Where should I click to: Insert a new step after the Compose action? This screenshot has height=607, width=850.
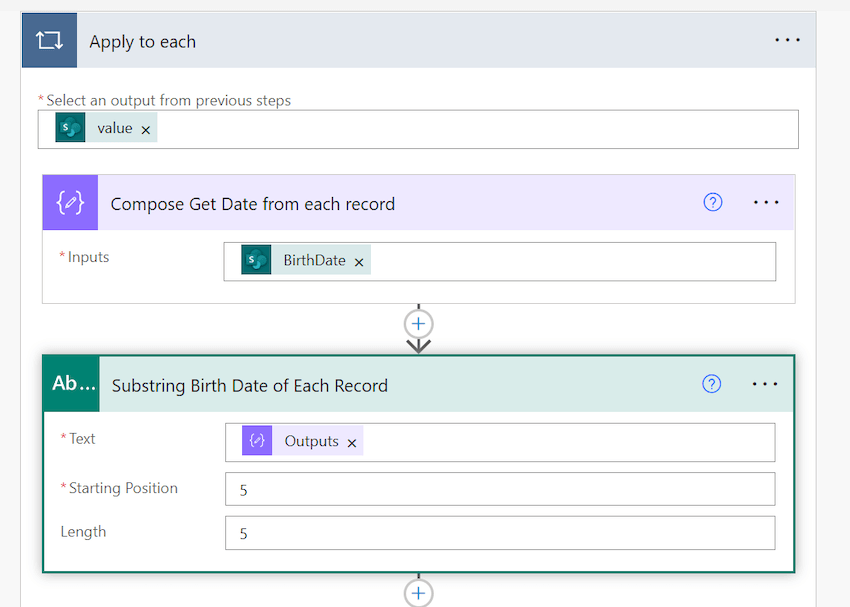418,323
